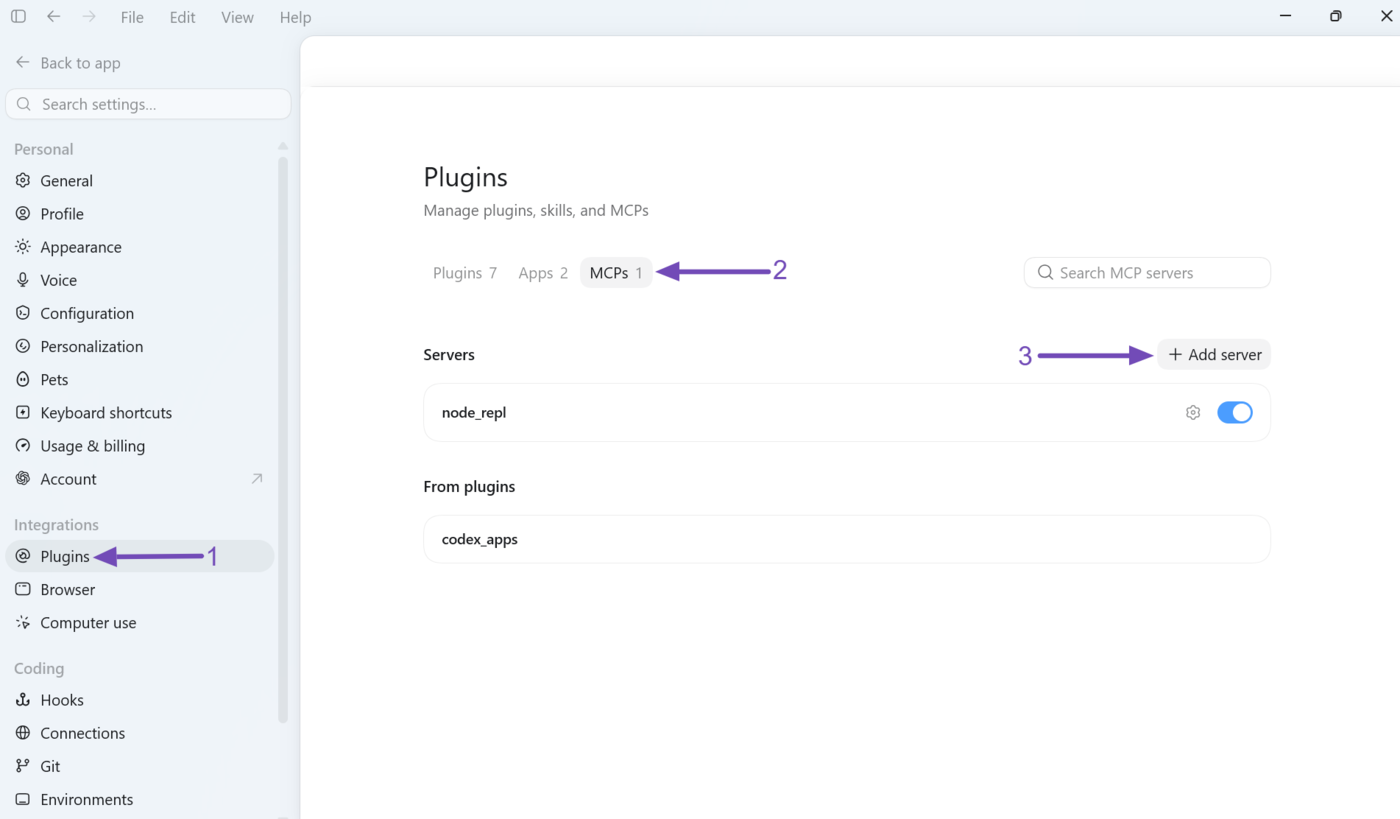
Task: Open Git settings under Coding
Action: click(140, 766)
